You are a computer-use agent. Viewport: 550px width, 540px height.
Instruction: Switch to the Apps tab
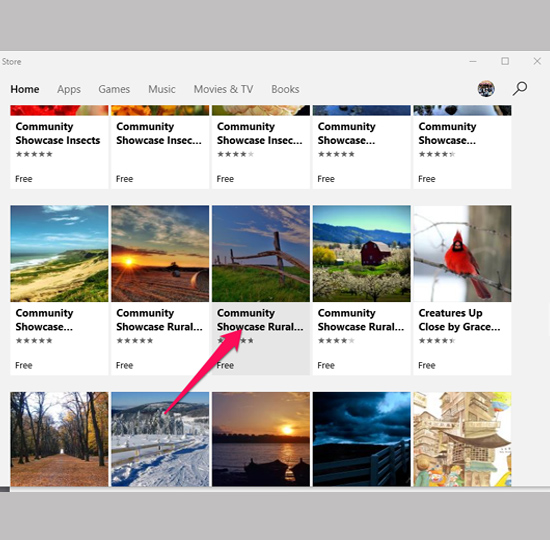tap(69, 89)
